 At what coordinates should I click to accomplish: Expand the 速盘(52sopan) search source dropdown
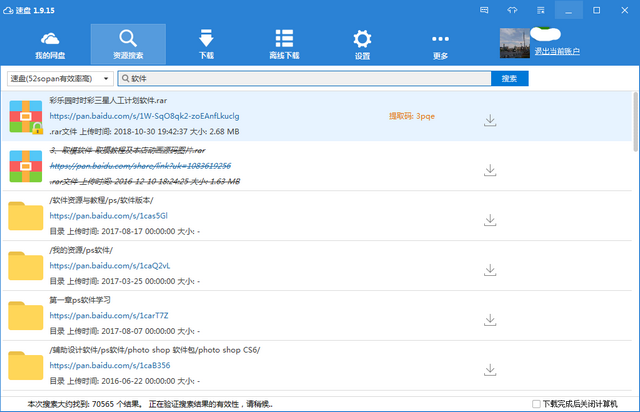point(60,78)
